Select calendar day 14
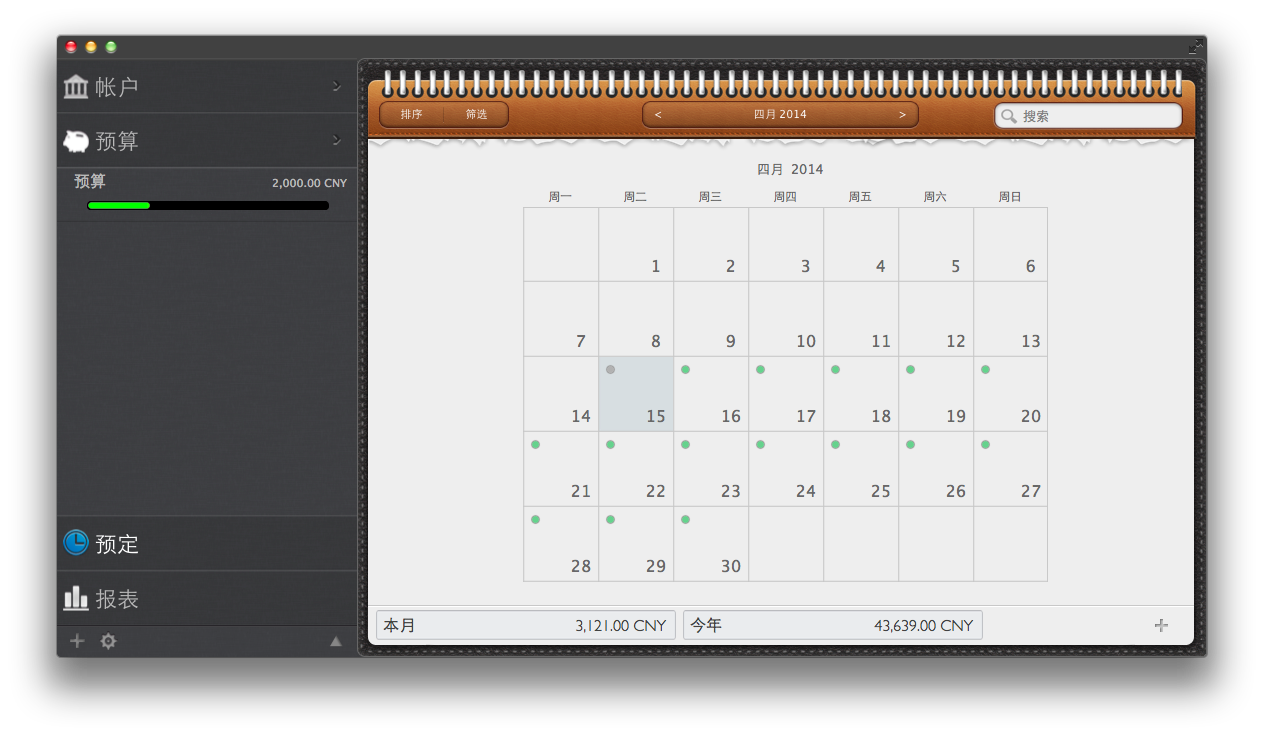The image size is (1264, 736). [x=561, y=394]
